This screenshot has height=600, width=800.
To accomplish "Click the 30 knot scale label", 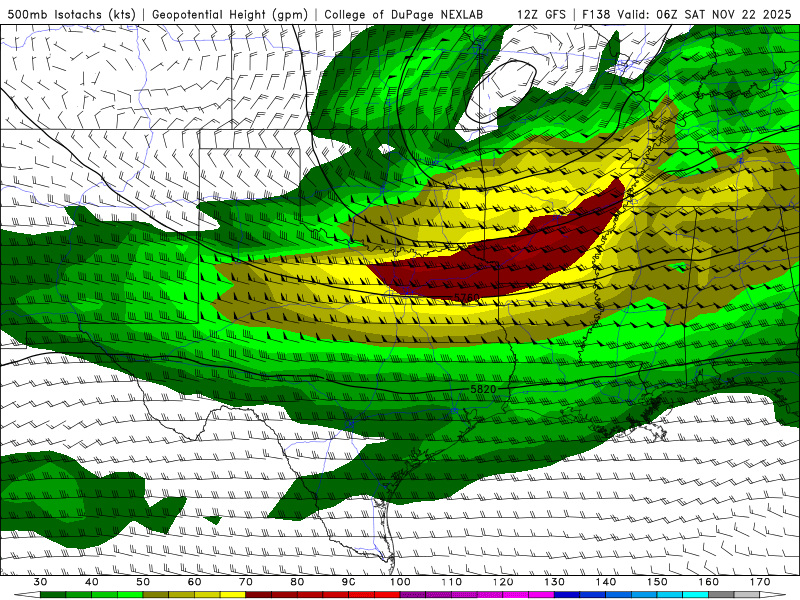I will (x=40, y=582).
